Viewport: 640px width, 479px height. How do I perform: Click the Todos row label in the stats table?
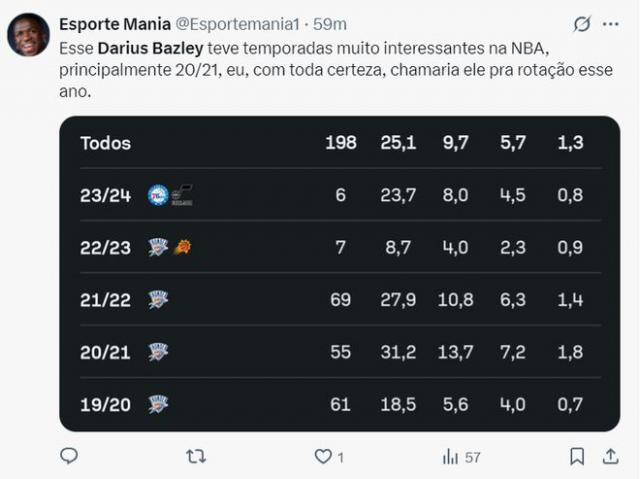105,143
